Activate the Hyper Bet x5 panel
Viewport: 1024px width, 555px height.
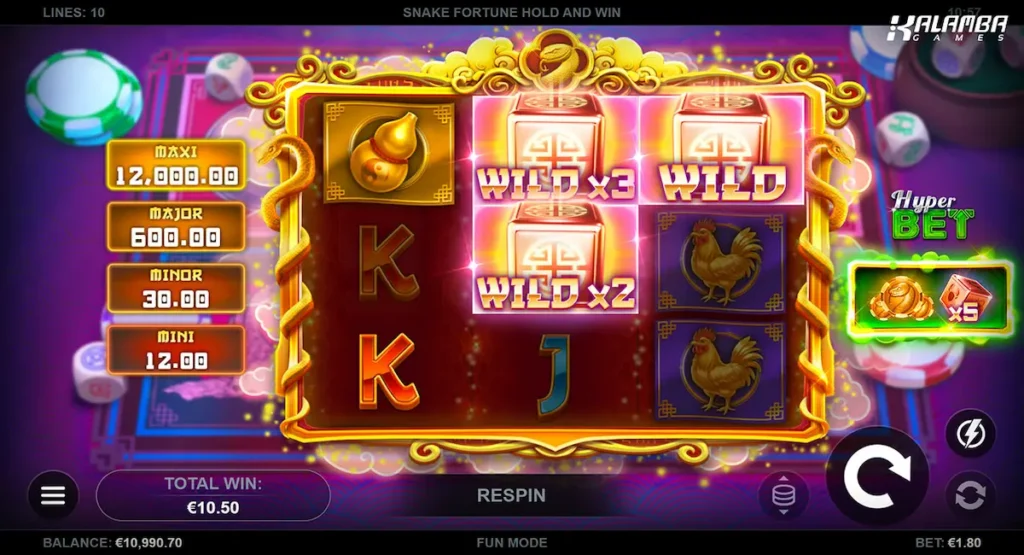[x=929, y=299]
